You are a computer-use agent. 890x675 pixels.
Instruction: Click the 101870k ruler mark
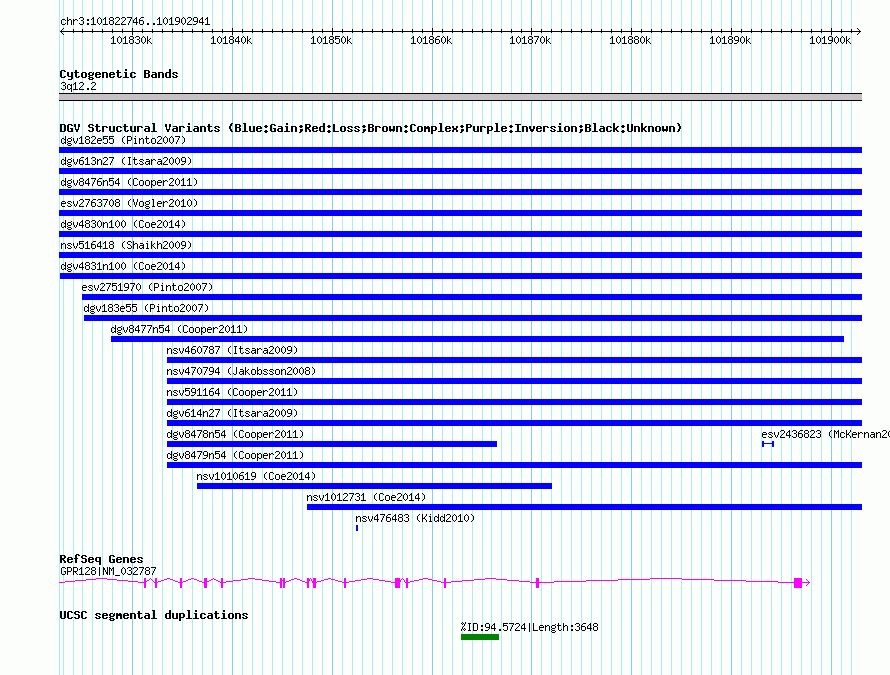pyautogui.click(x=530, y=40)
